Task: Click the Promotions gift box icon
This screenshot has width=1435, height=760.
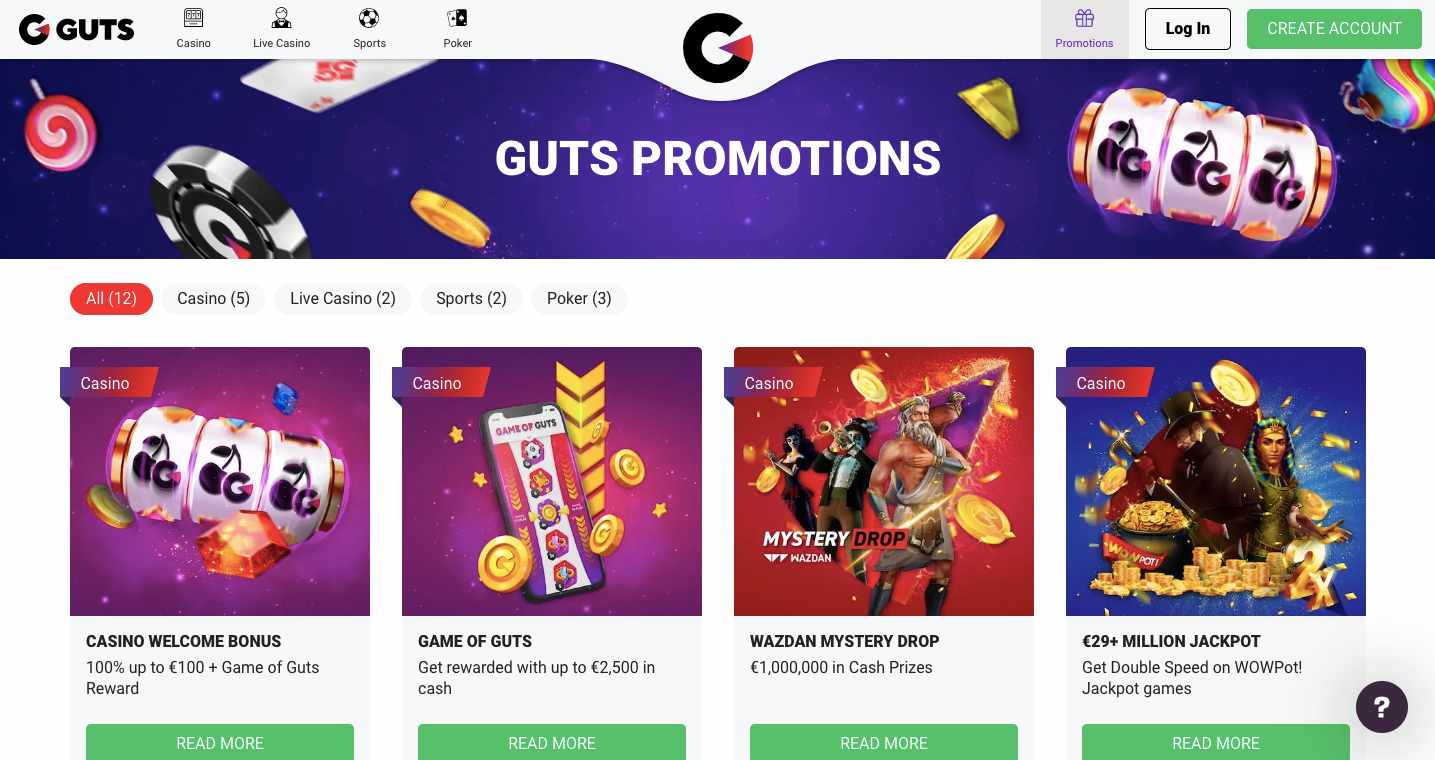Action: [x=1084, y=18]
